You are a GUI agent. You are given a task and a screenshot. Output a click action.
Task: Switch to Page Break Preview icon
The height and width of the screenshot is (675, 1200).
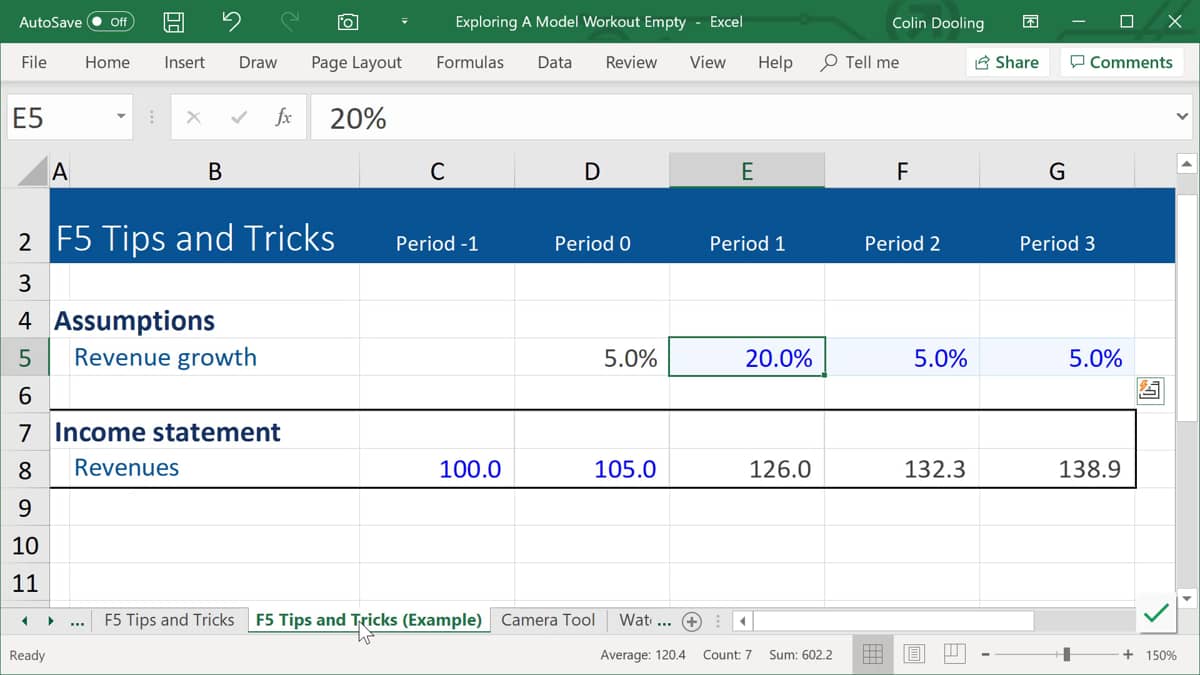[x=954, y=654]
